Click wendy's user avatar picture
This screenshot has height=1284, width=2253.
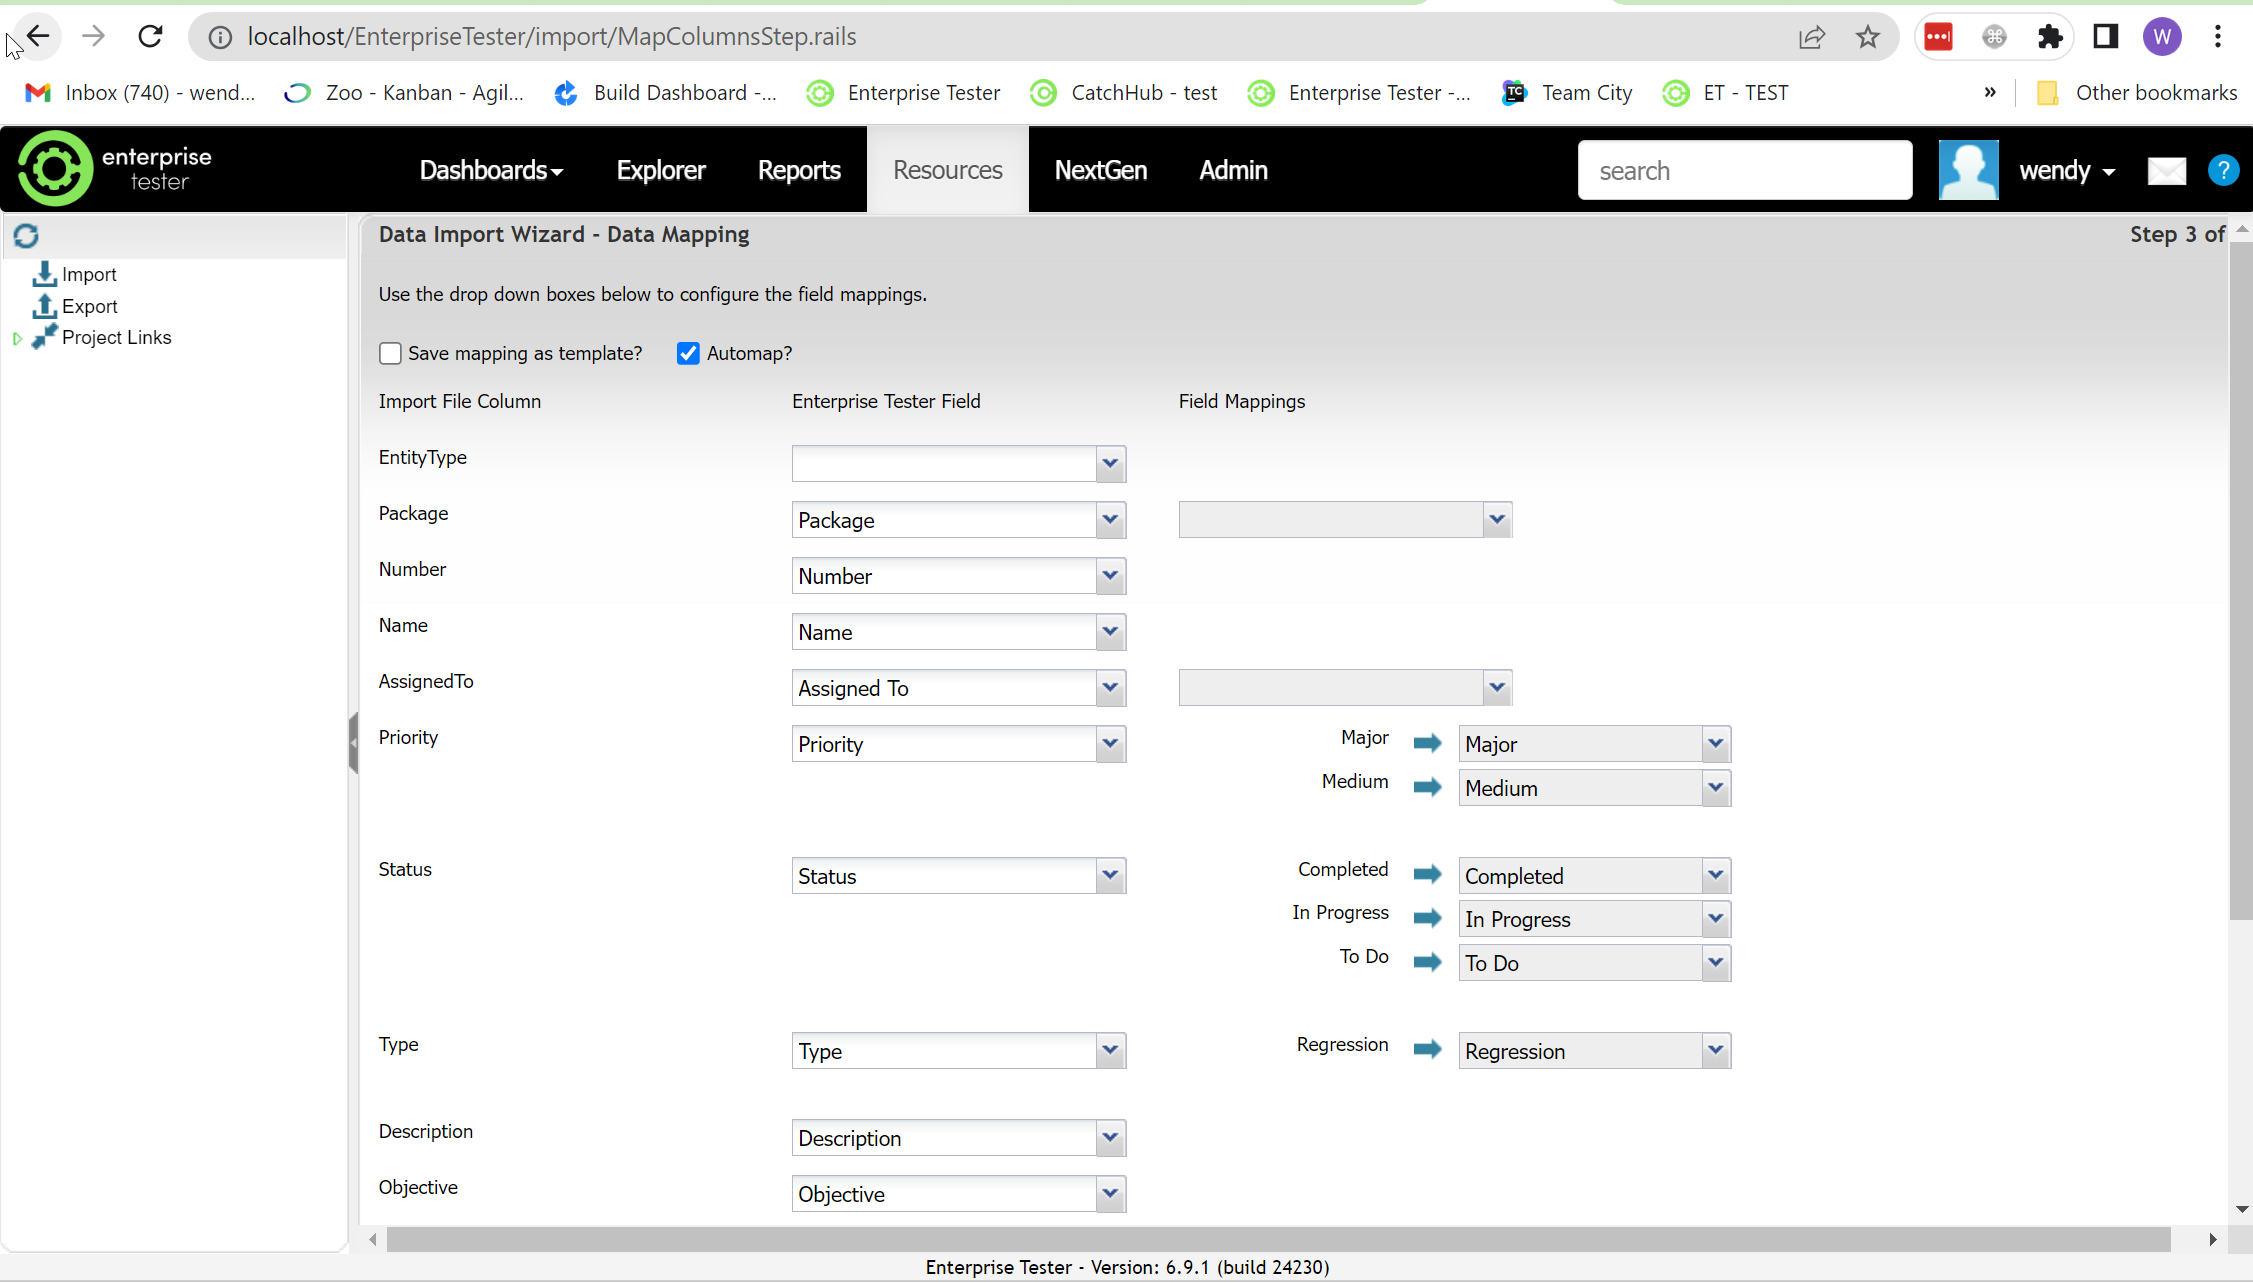click(x=1967, y=171)
